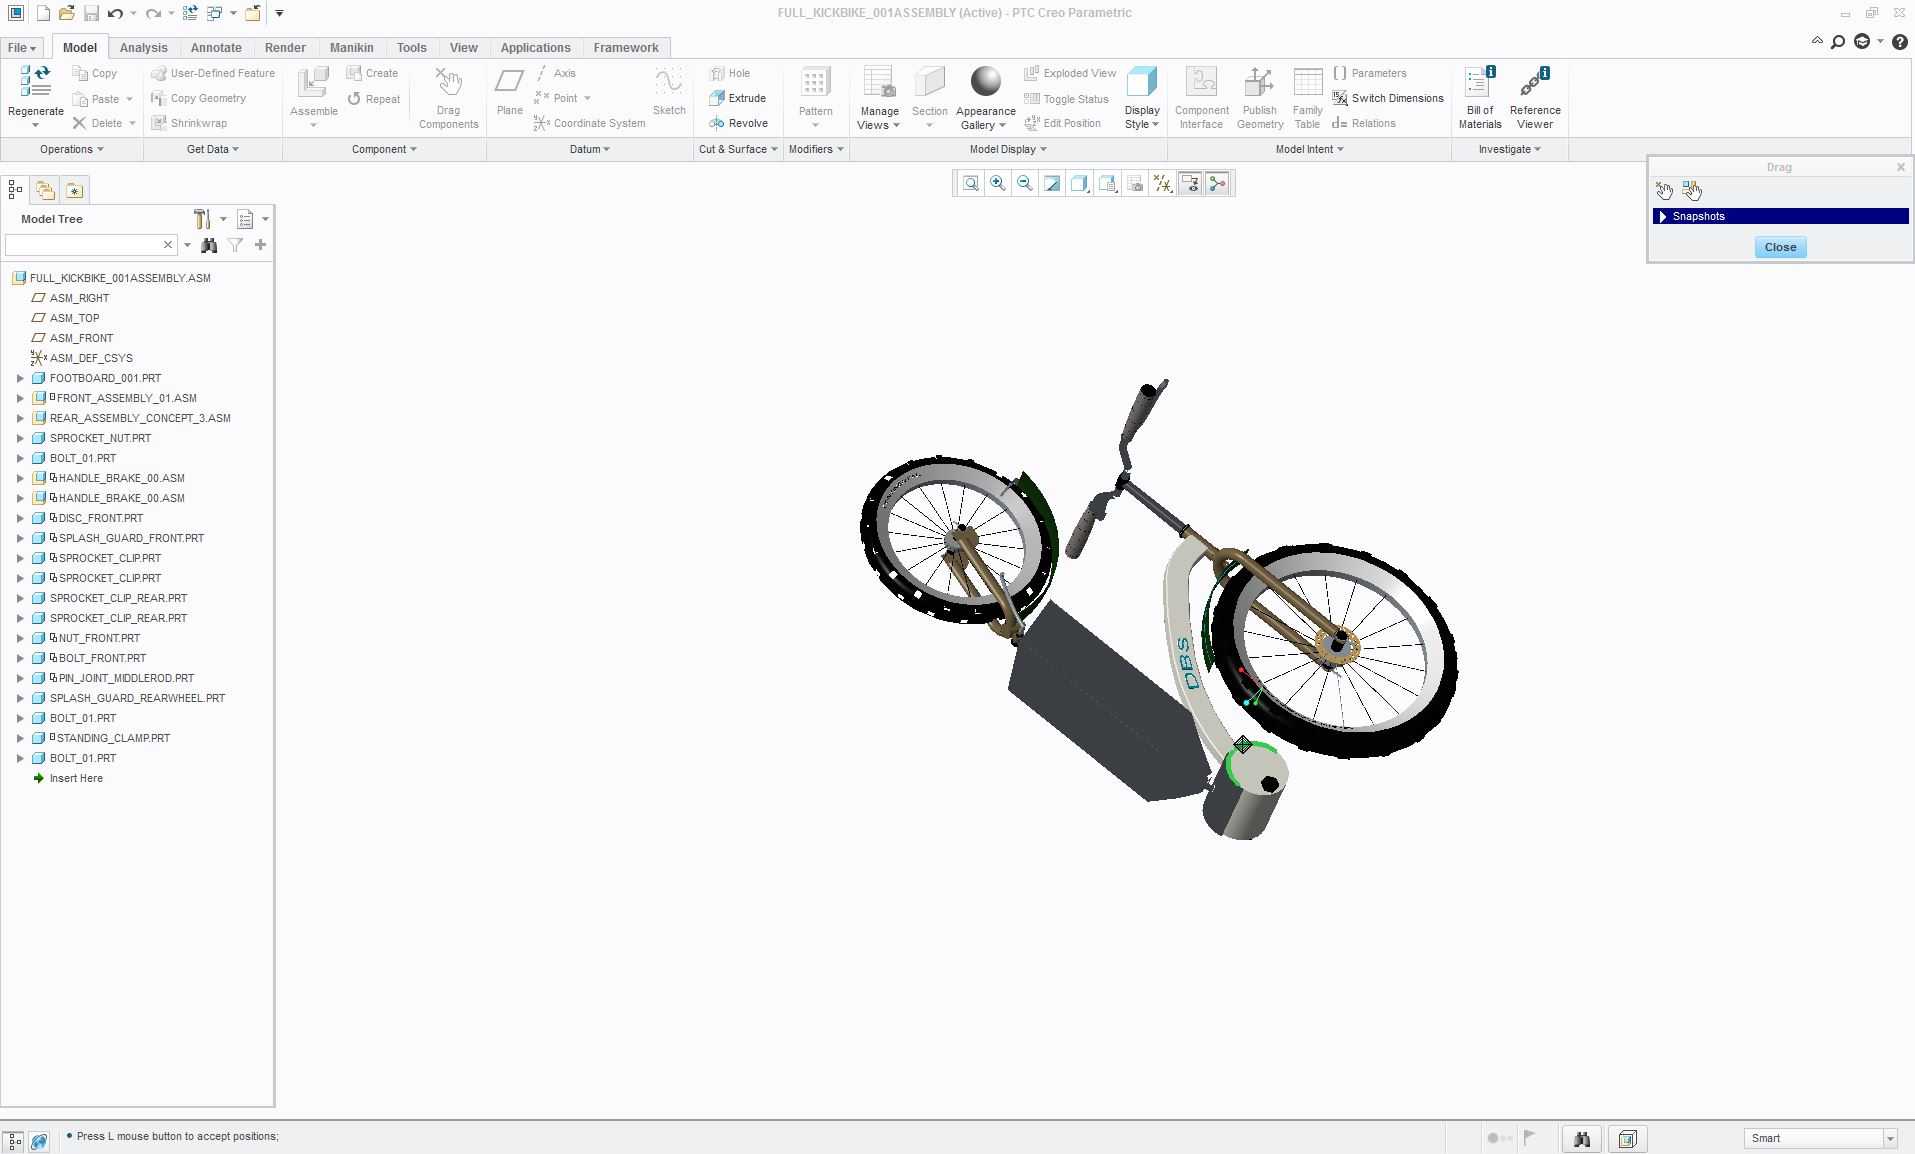Click the Zoom In icon
The width and height of the screenshot is (1915, 1154).
[x=997, y=183]
